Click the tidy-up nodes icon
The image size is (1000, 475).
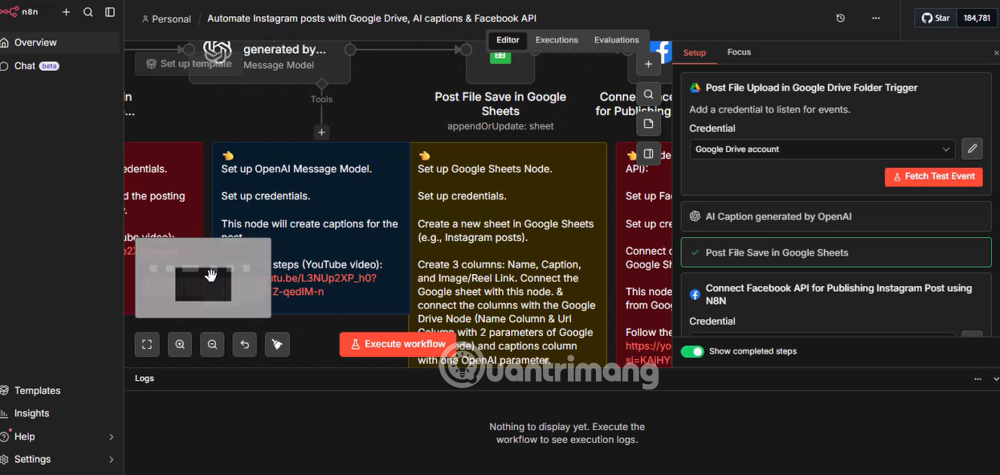[277, 344]
